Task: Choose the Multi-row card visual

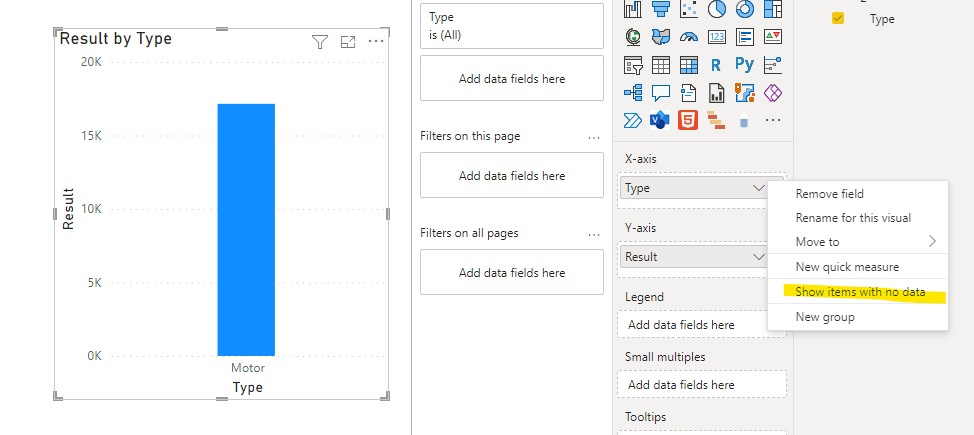Action: (745, 37)
